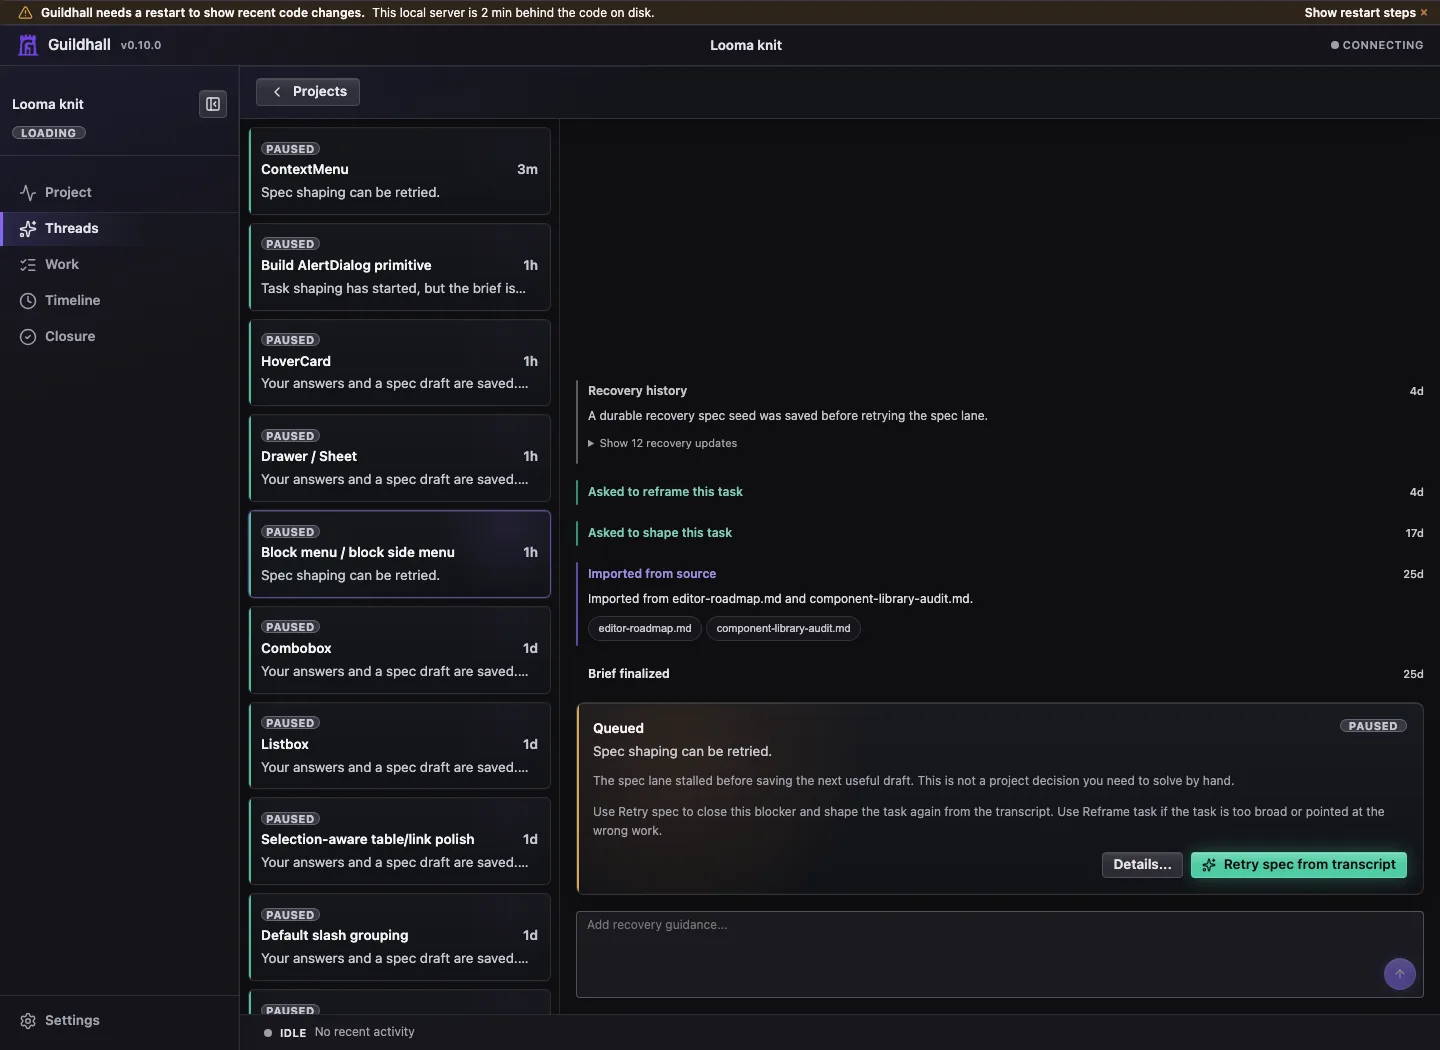
Task: Click Retry spec from transcript
Action: tap(1298, 865)
